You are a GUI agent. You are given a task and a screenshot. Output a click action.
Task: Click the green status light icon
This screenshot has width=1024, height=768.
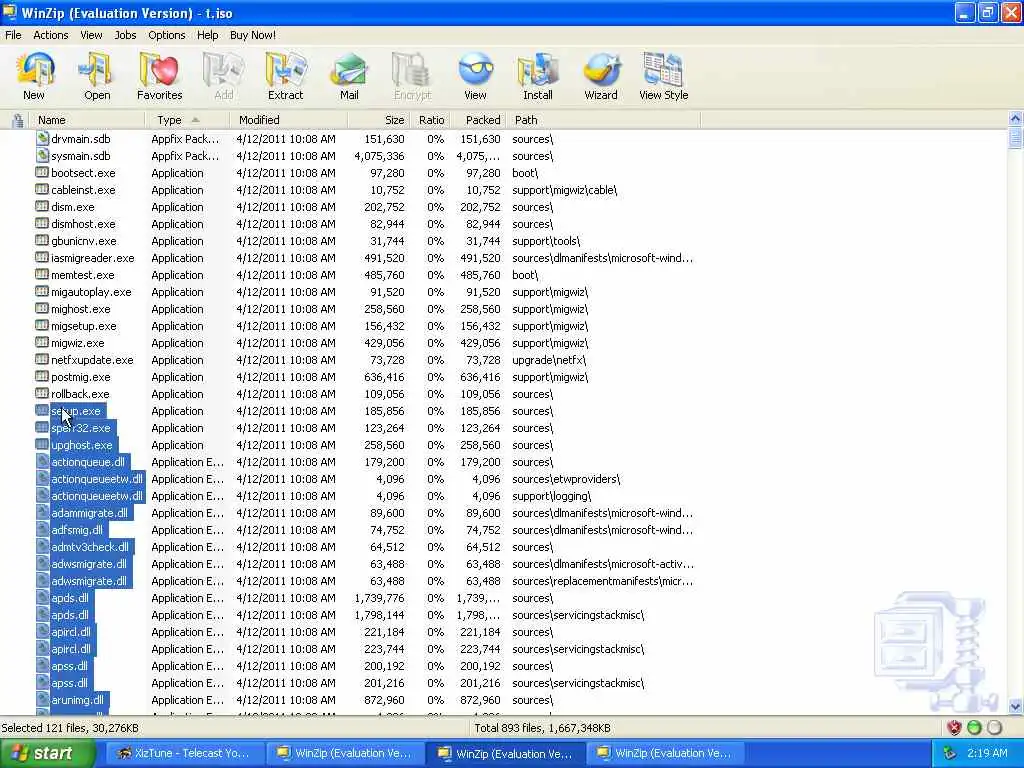(x=974, y=728)
